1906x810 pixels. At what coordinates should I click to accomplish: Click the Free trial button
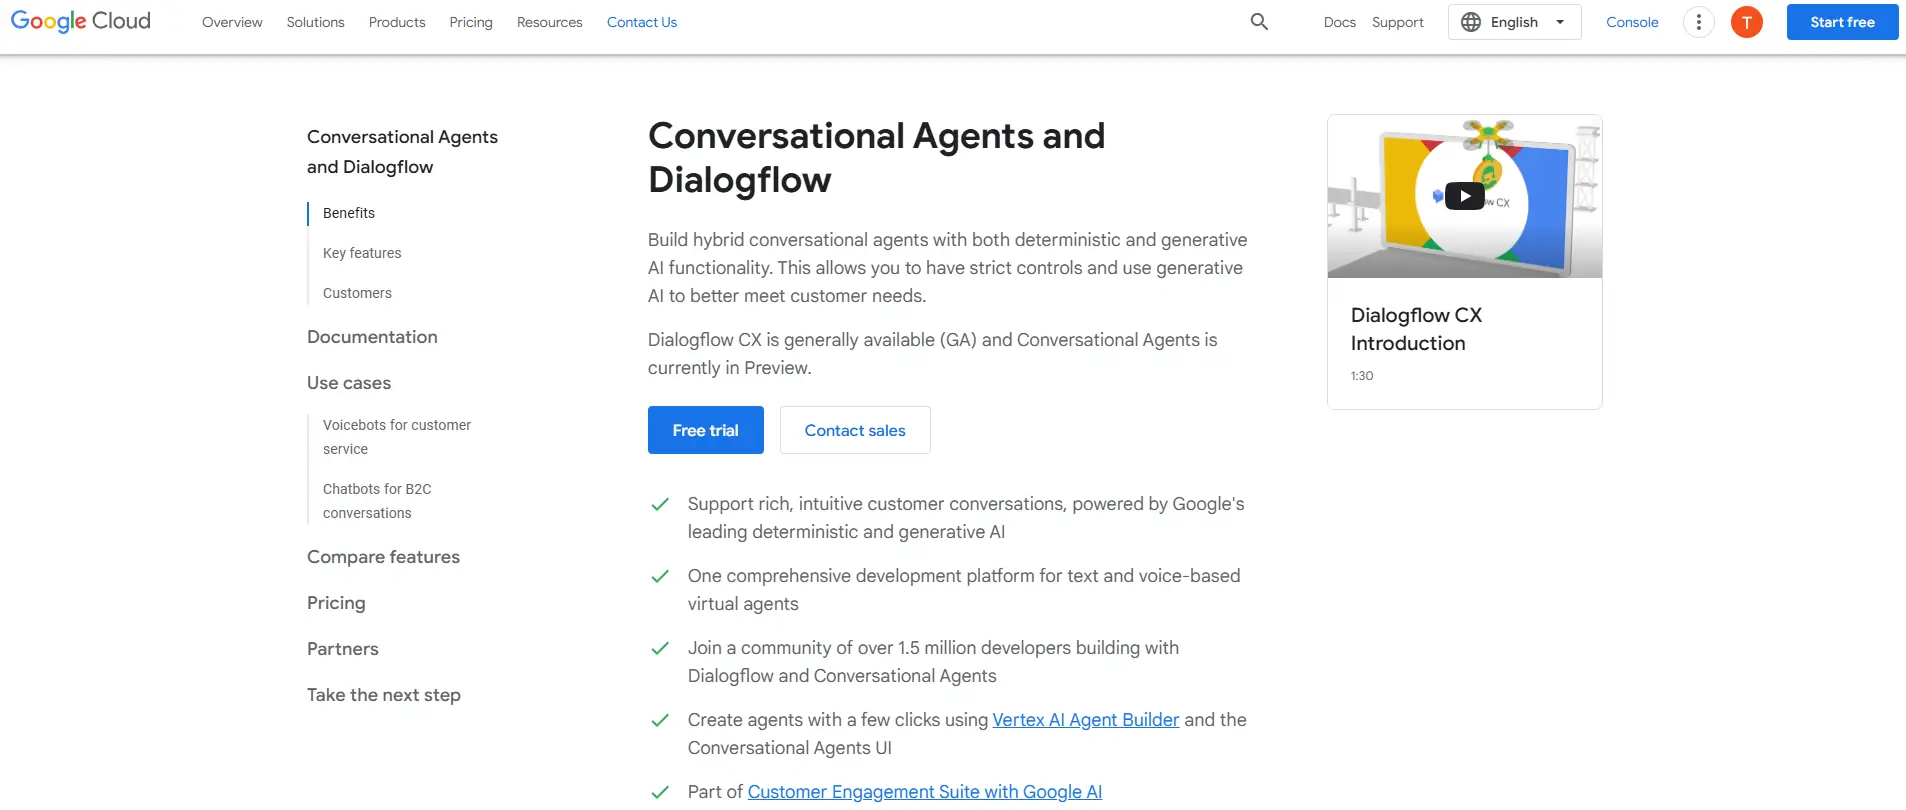705,430
